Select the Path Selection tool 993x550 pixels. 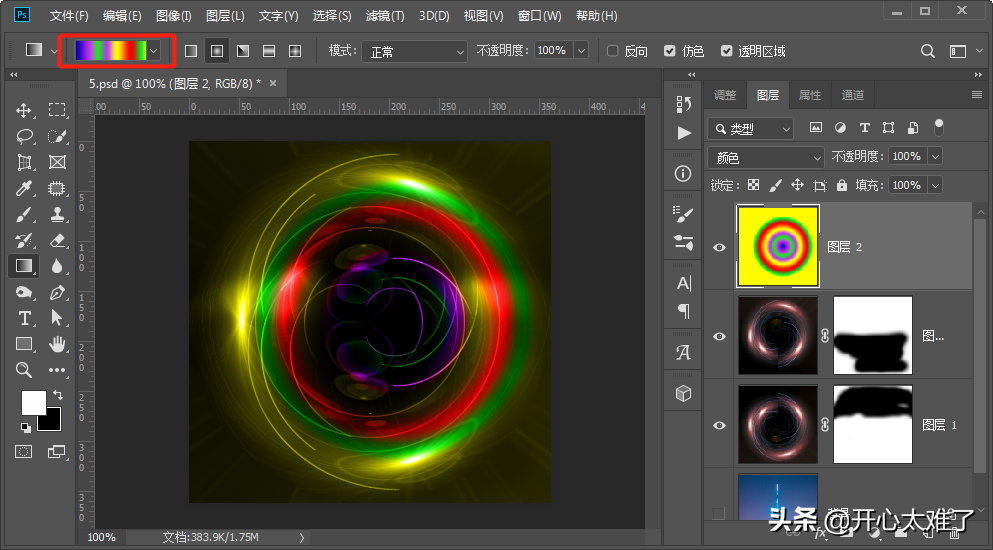click(x=57, y=318)
